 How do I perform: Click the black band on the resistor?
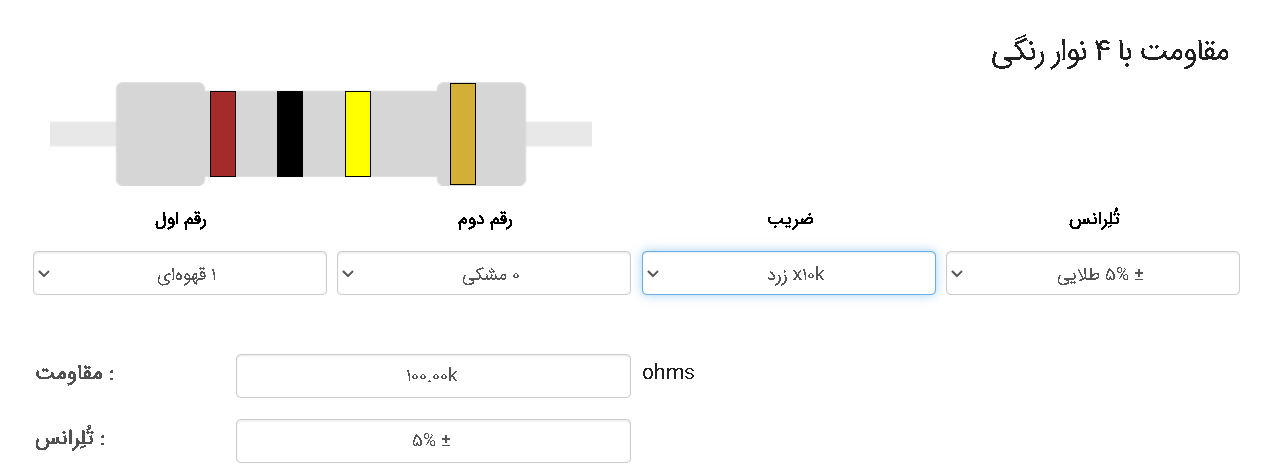pyautogui.click(x=290, y=134)
